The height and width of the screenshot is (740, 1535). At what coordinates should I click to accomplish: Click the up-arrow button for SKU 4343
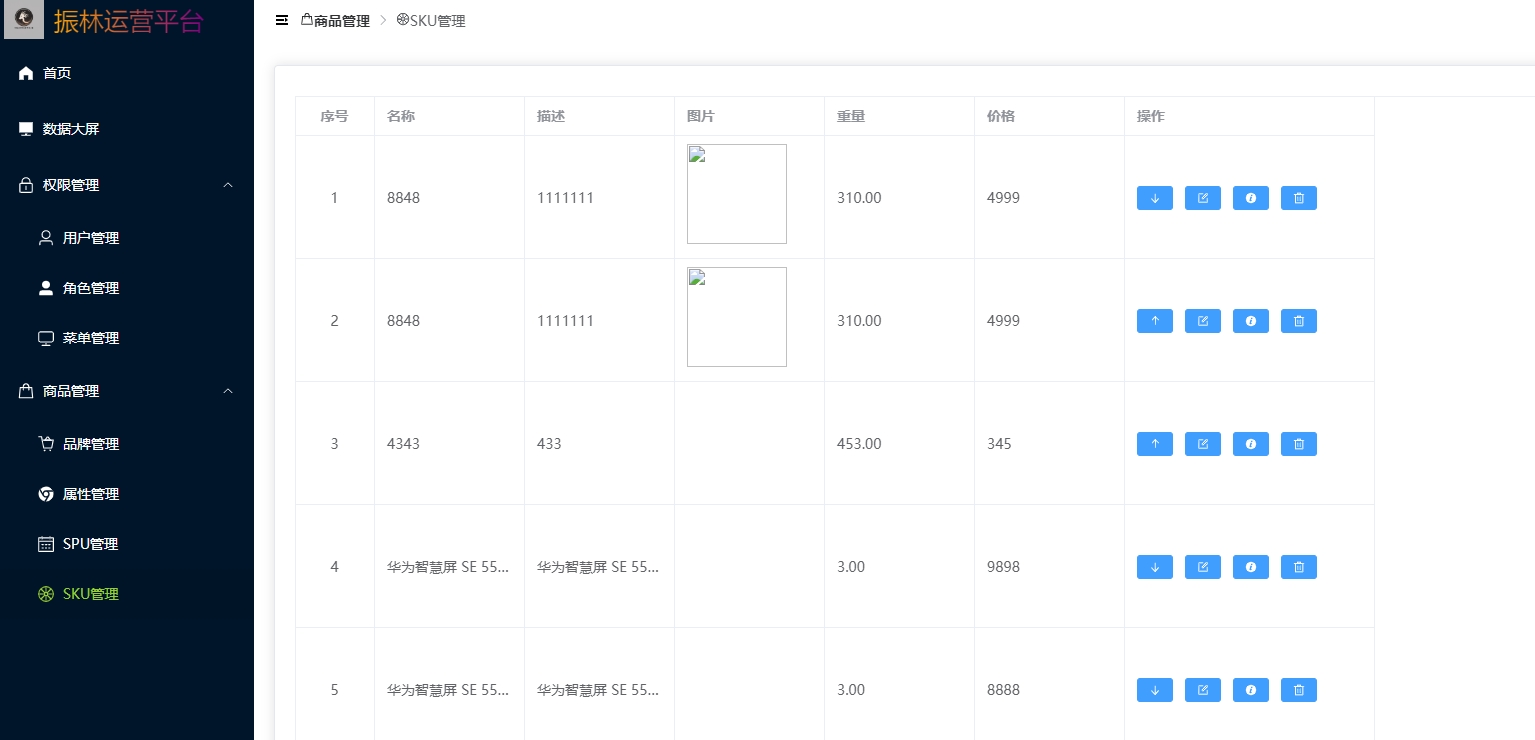(1154, 444)
